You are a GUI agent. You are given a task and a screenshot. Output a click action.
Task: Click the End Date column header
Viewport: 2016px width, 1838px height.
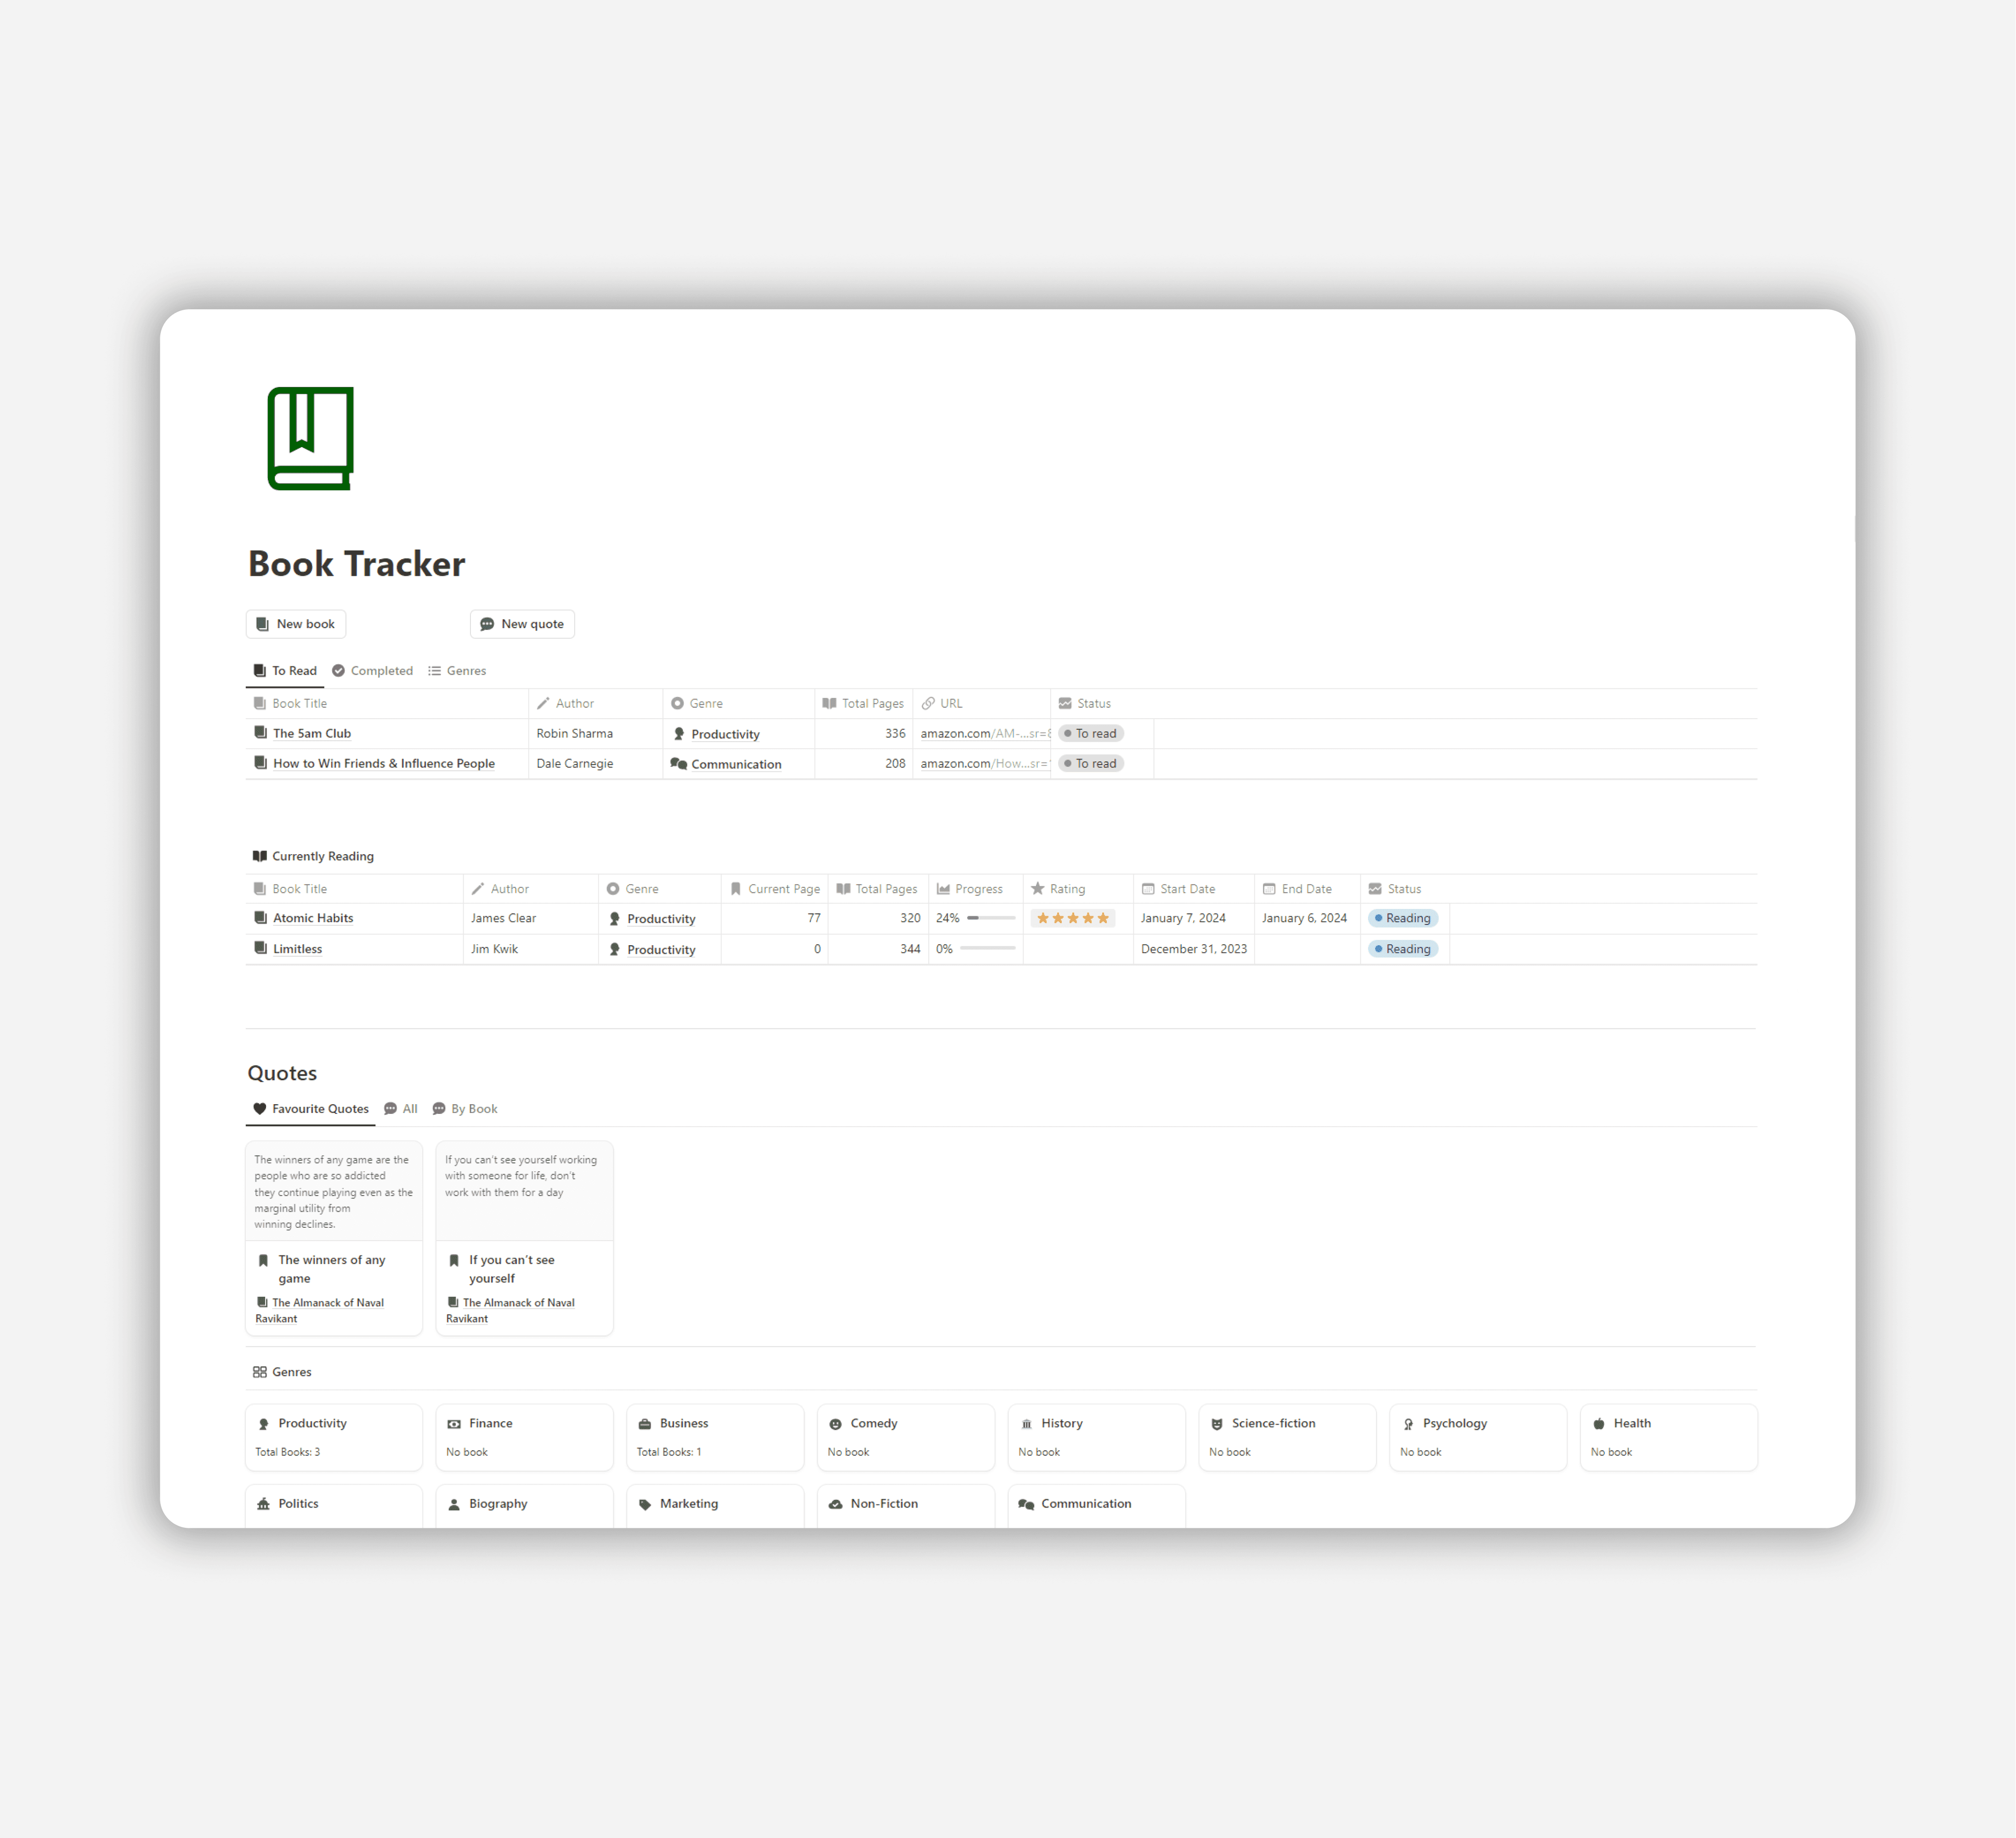click(1307, 889)
